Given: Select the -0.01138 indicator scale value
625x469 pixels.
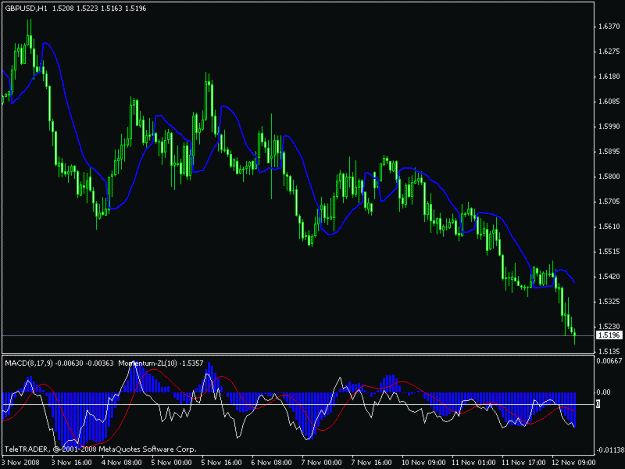Looking at the screenshot, I should point(610,450).
